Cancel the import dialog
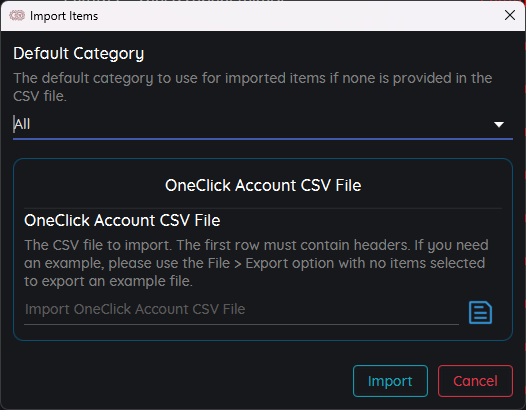526x410 pixels. 475,381
